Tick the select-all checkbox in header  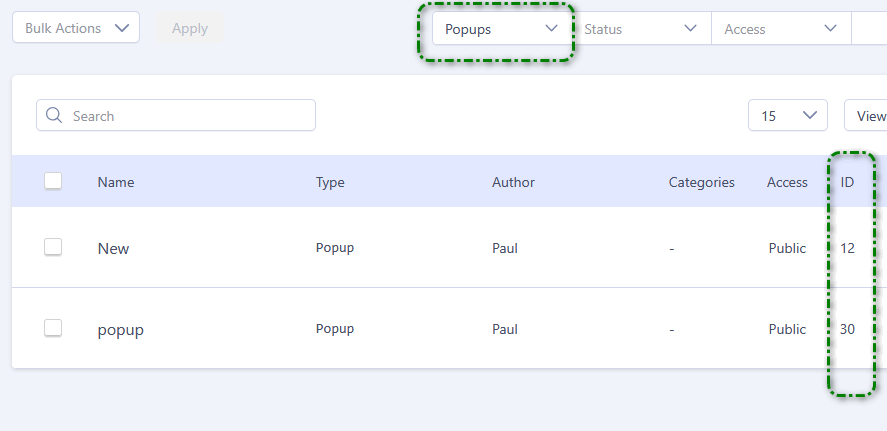53,181
